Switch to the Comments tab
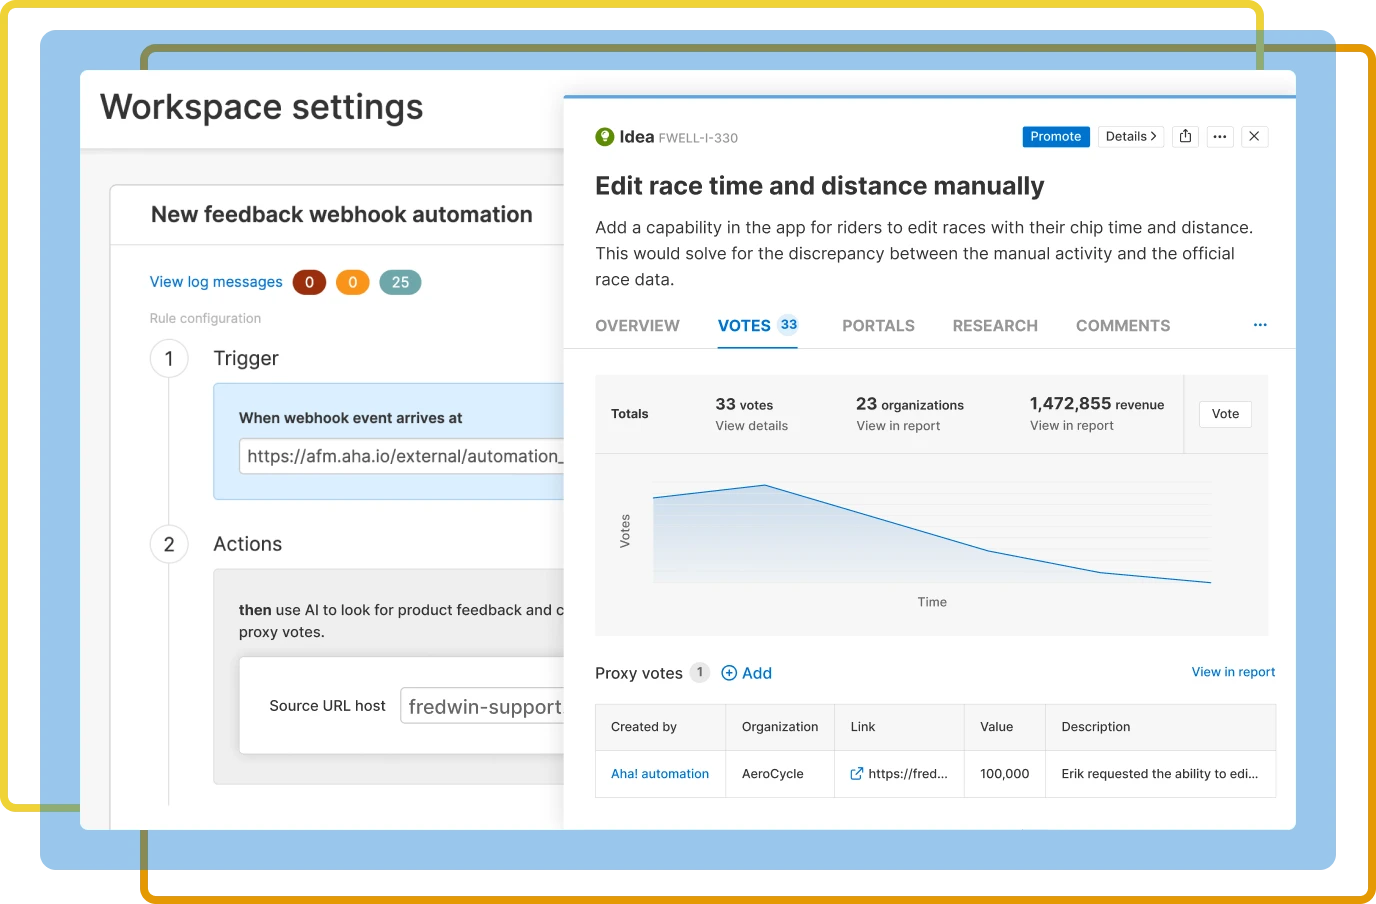 [x=1122, y=325]
